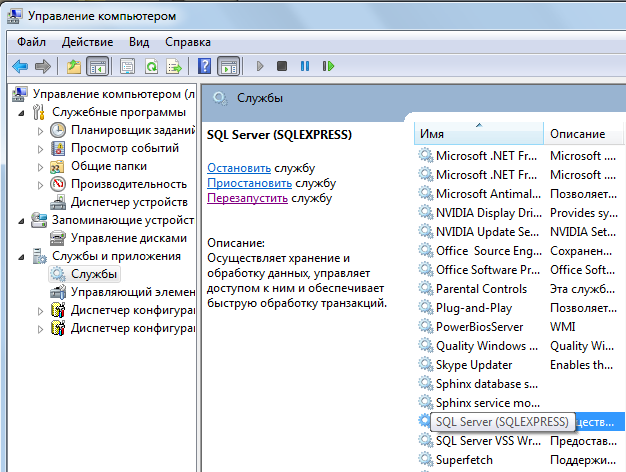Click the Stop service square button

282,66
